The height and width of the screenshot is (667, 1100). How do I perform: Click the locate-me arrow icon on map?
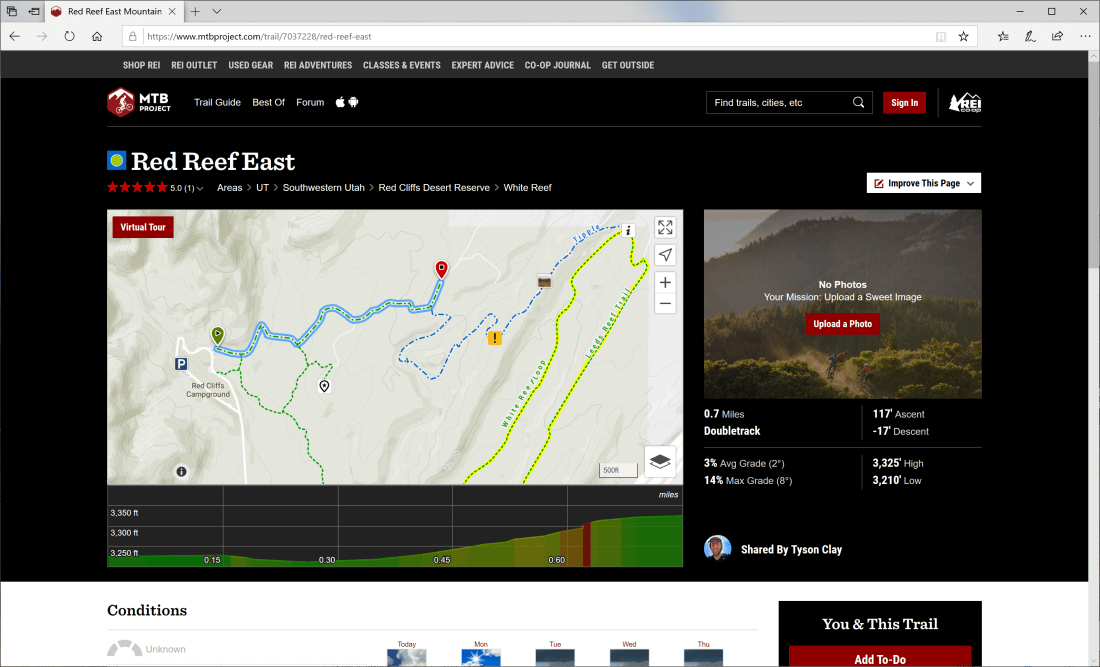[x=665, y=255]
